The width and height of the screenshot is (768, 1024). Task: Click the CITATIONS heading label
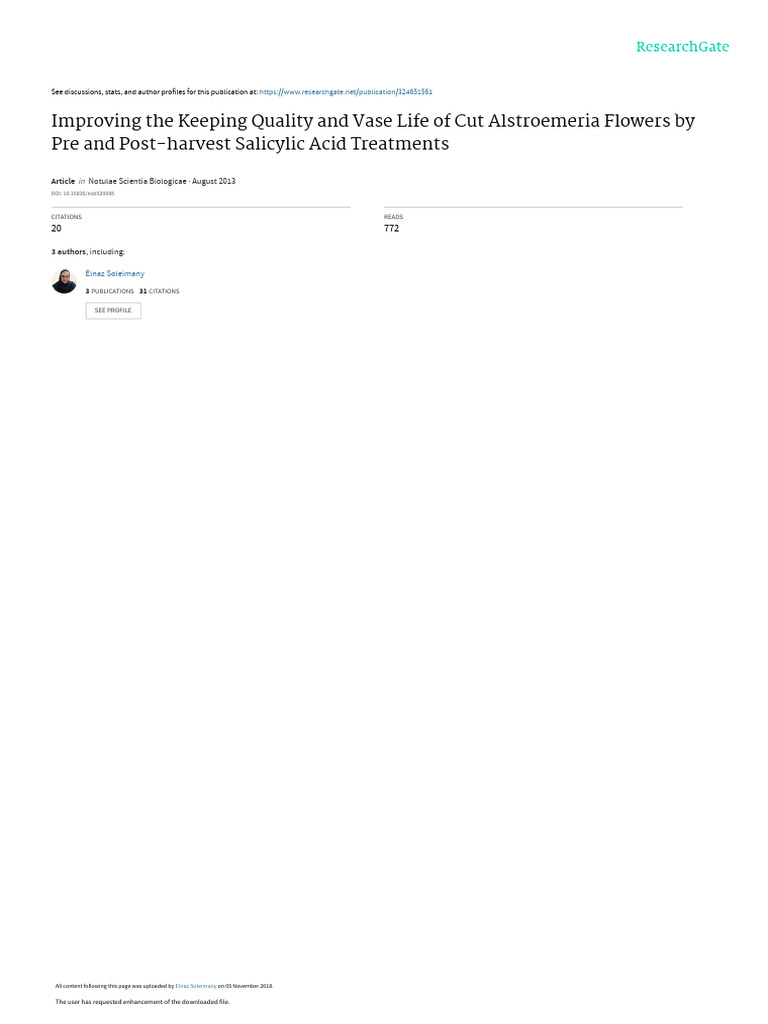click(x=67, y=217)
